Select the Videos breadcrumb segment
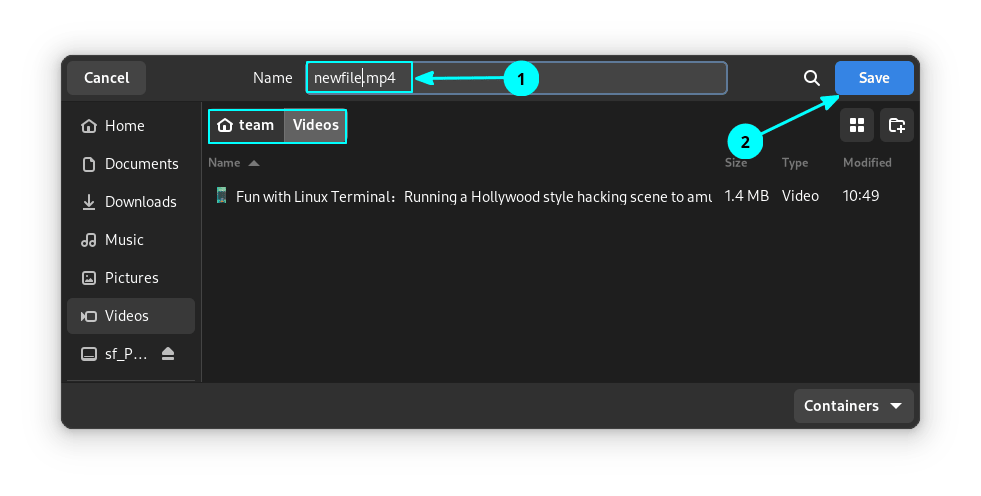Image resolution: width=981 pixels, height=496 pixels. (315, 126)
